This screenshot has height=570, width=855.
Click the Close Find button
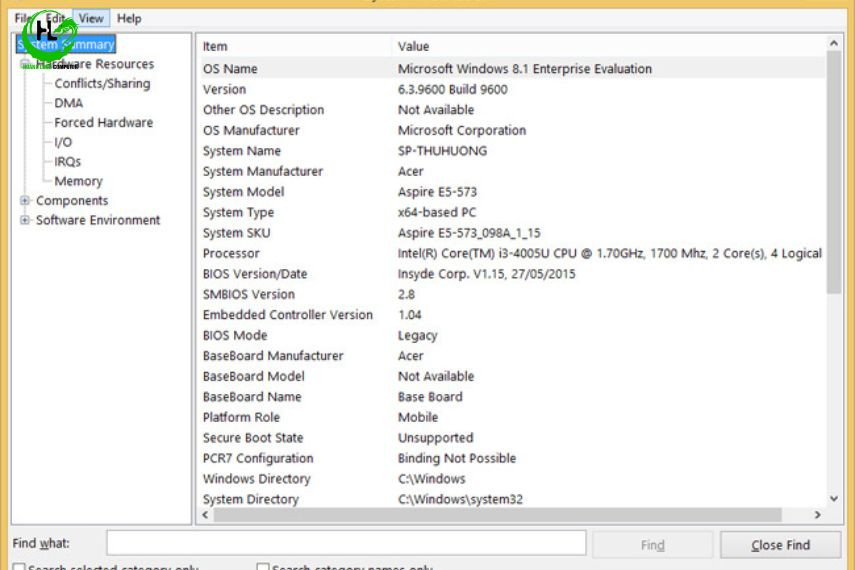780,545
